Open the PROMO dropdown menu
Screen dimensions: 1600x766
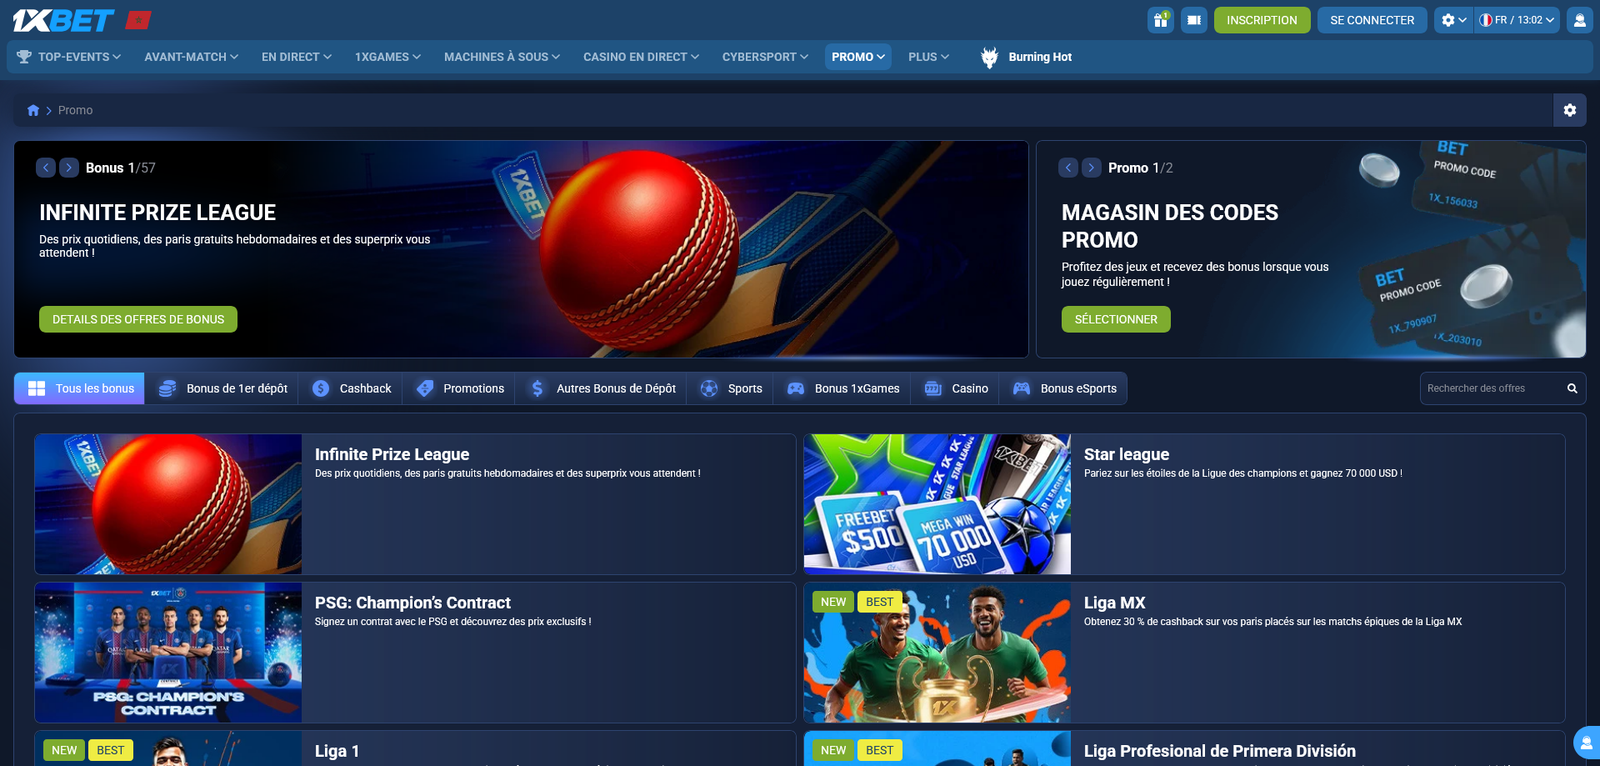pos(858,57)
